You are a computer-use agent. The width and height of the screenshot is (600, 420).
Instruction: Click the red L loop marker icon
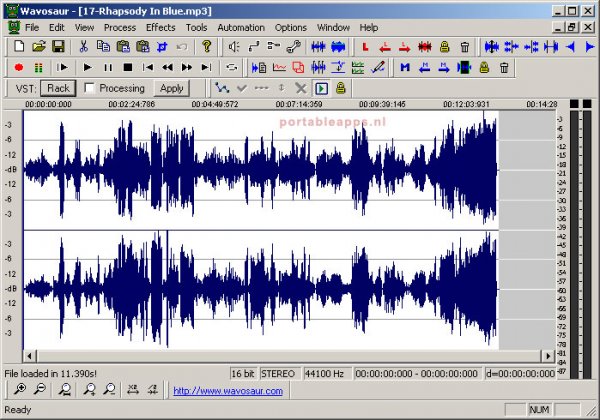[x=365, y=47]
